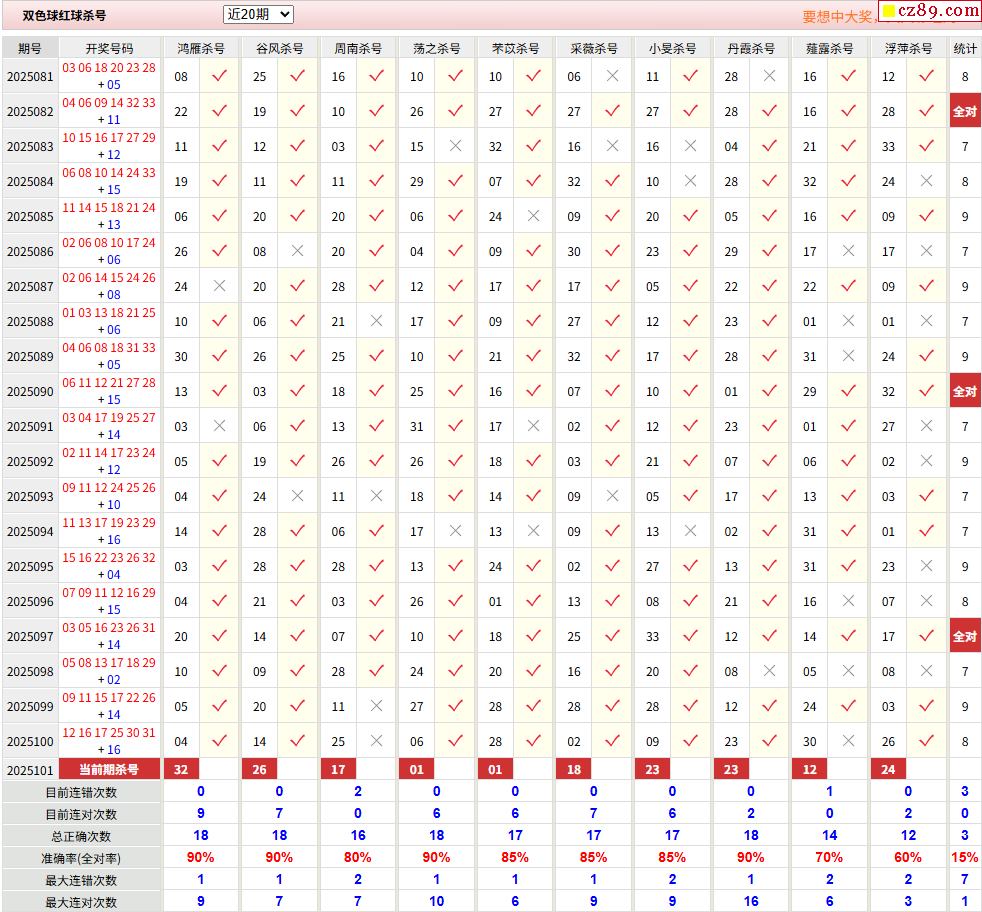Click draw numbers 03 06 18 20 23 28
The image size is (982, 912).
(109, 68)
